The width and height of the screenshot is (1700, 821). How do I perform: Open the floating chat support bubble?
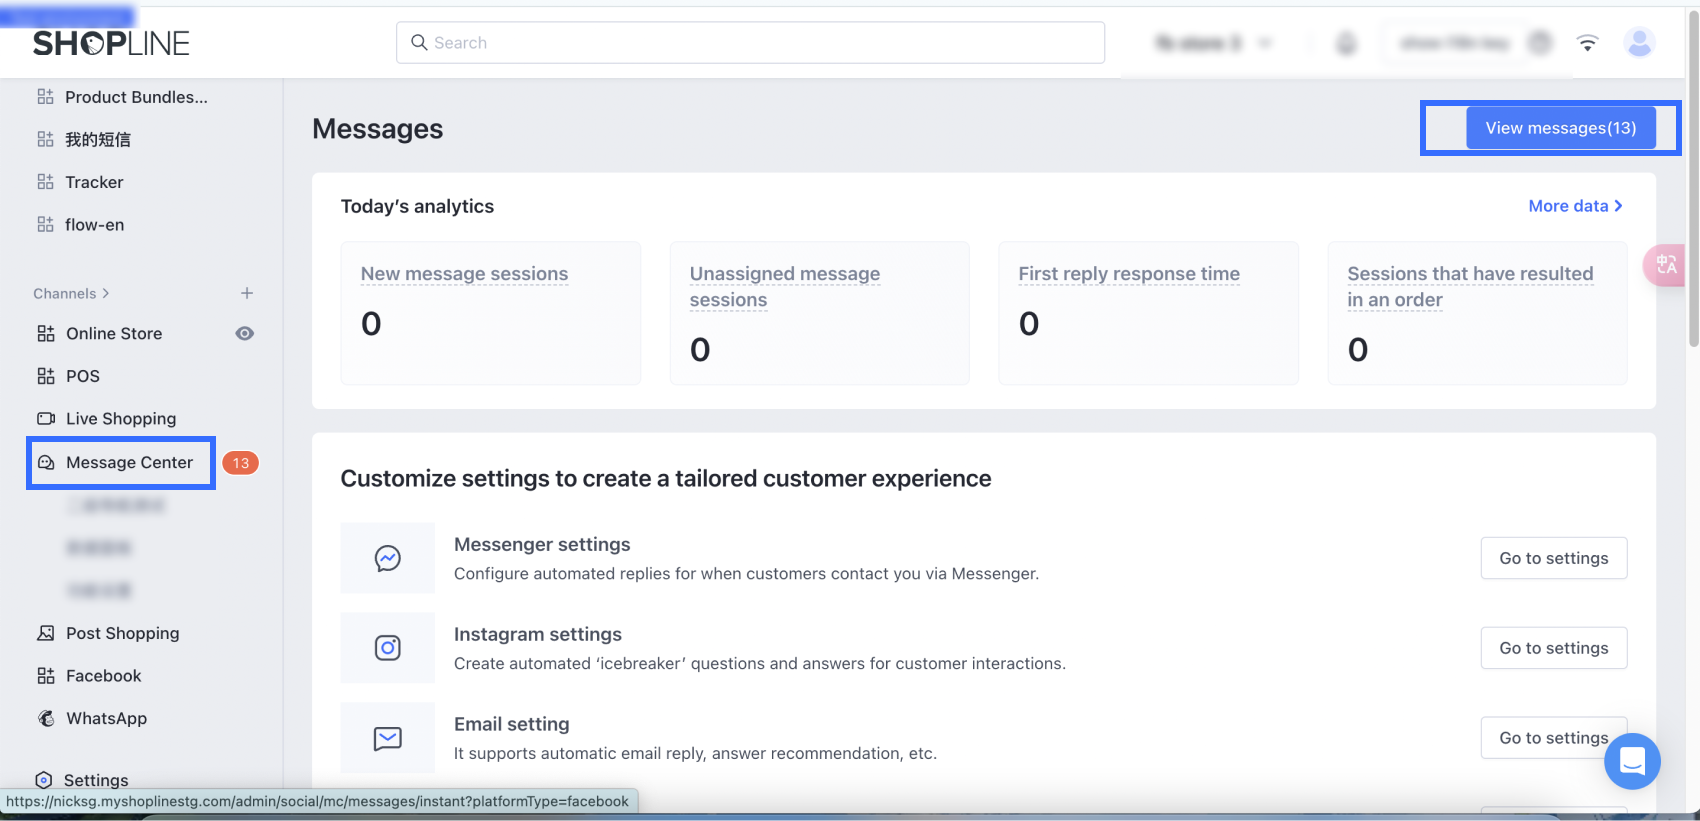(x=1632, y=761)
